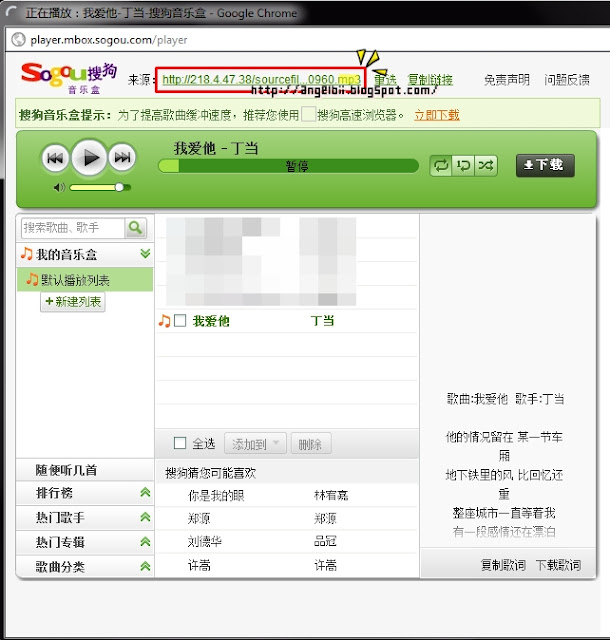Click the music note icon beside 我的音乐盒
This screenshot has width=610, height=640.
[x=27, y=253]
